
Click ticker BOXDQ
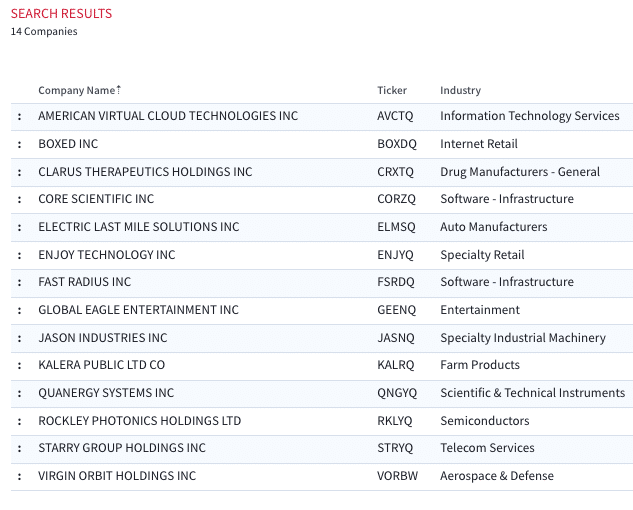pos(397,144)
